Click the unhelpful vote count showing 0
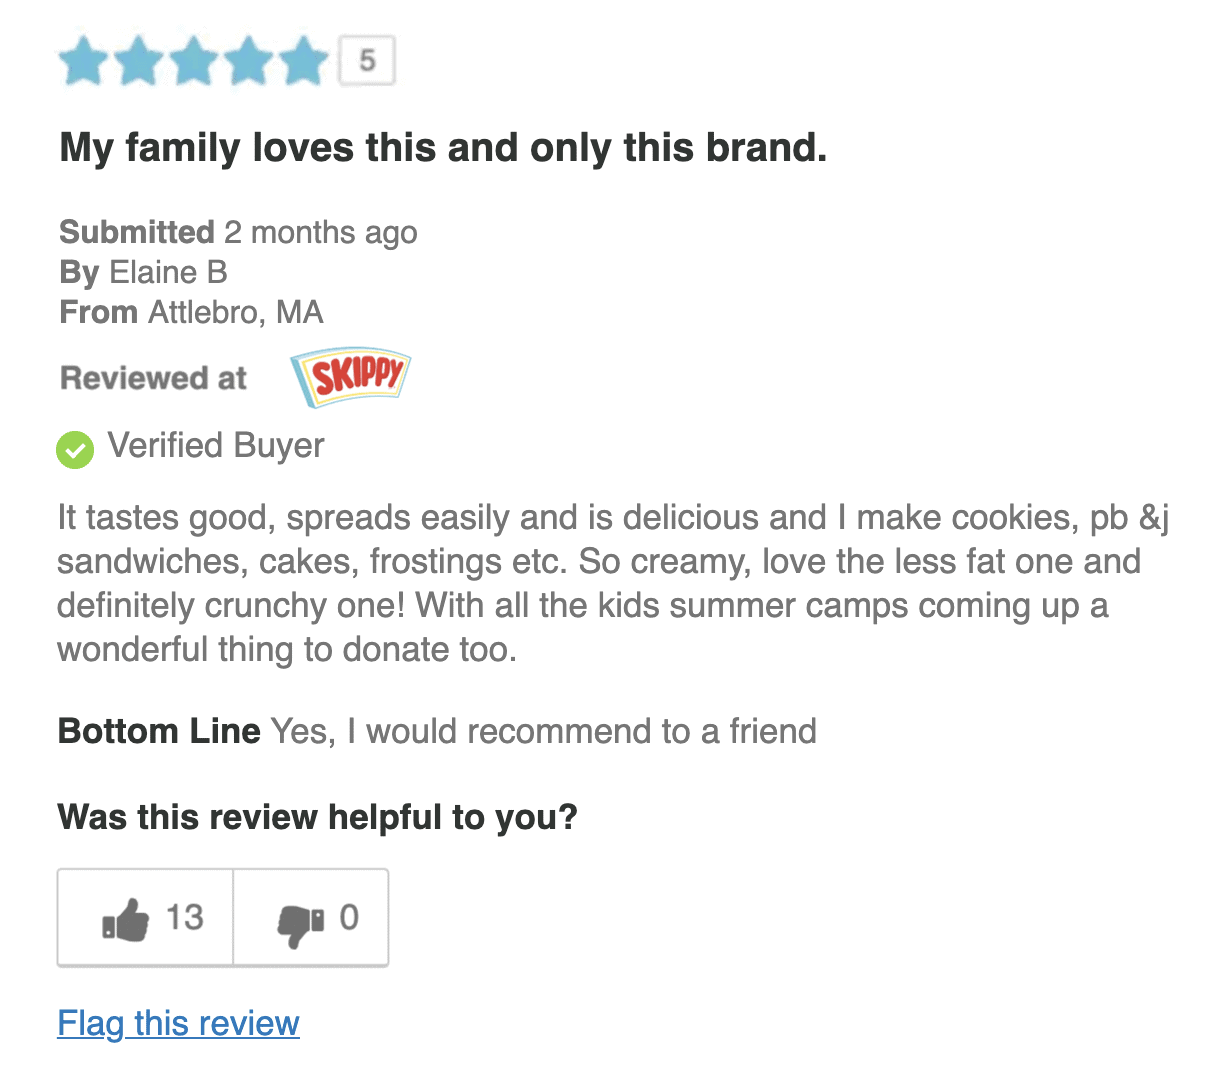 (x=348, y=916)
